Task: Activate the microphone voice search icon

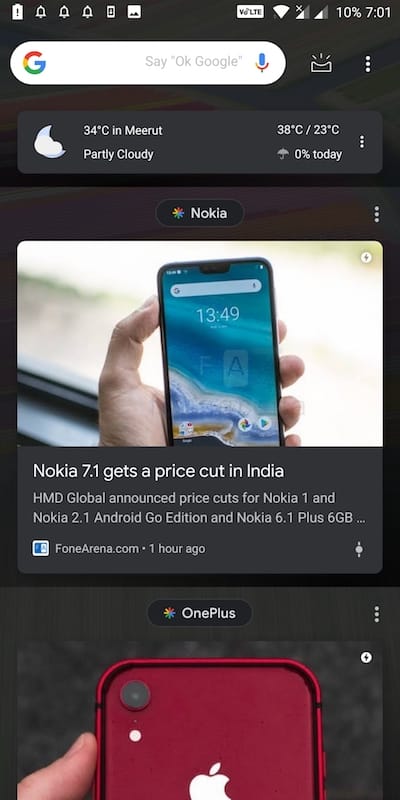Action: [x=262, y=62]
